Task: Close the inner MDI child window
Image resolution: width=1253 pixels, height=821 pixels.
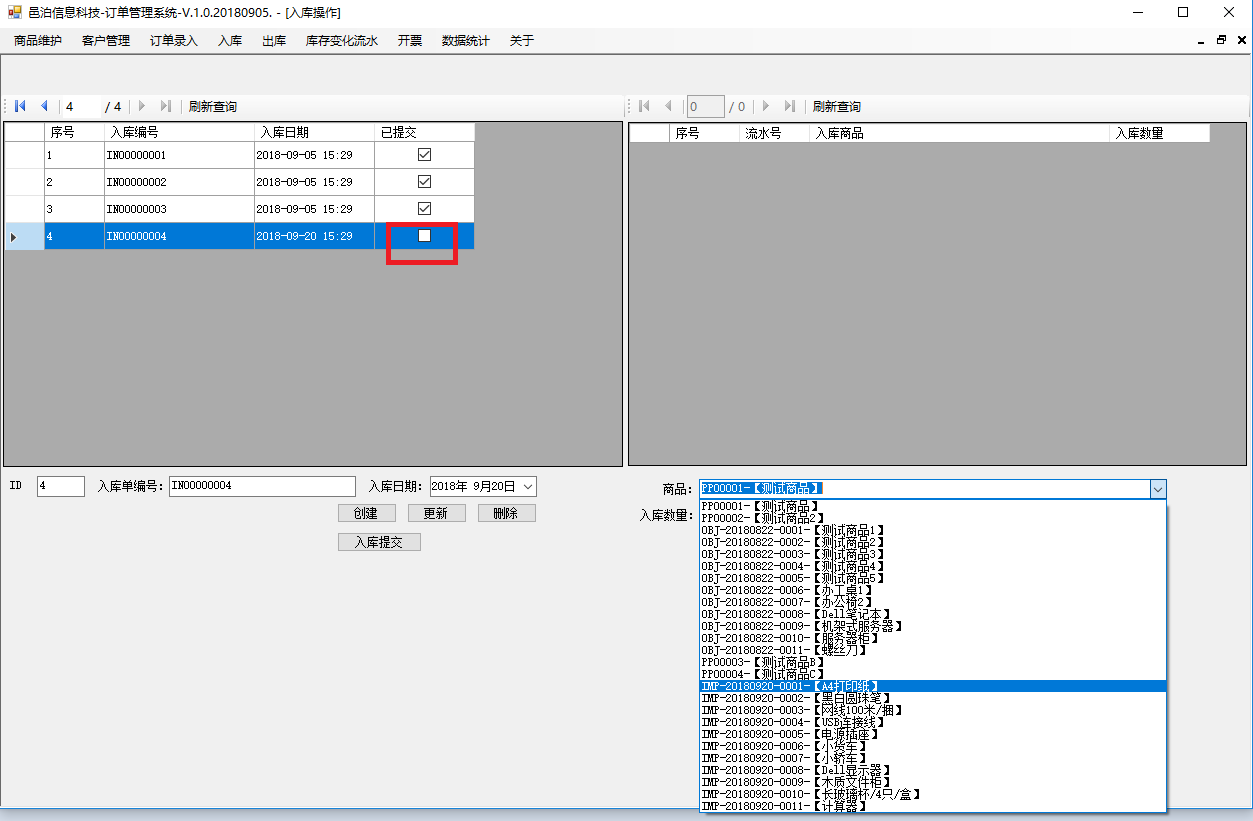Action: tap(1241, 41)
